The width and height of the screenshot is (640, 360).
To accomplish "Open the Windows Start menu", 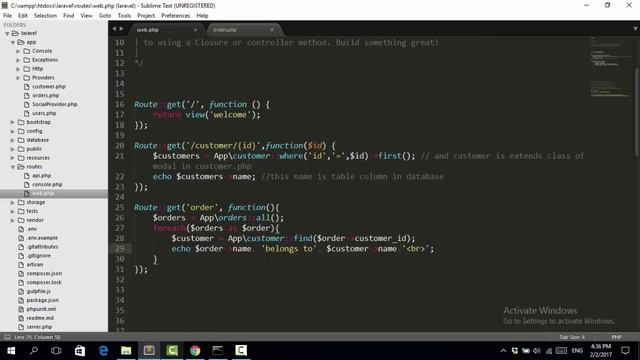I will coord(11,351).
